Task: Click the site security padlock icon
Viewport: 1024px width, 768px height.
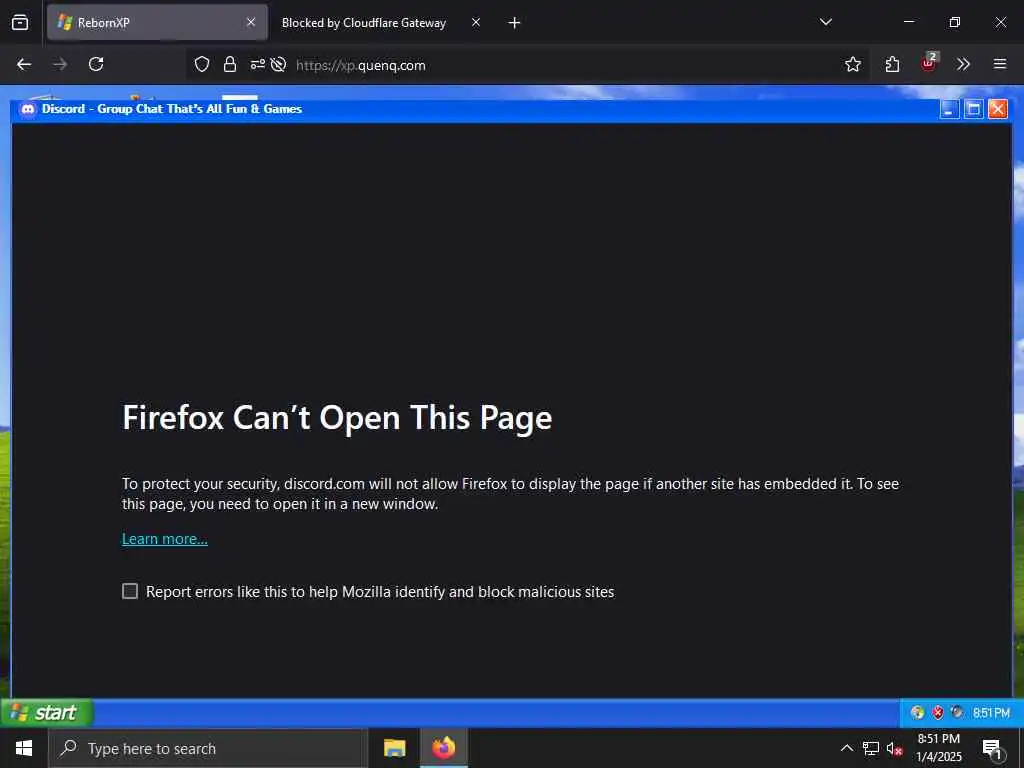Action: pyautogui.click(x=229, y=64)
